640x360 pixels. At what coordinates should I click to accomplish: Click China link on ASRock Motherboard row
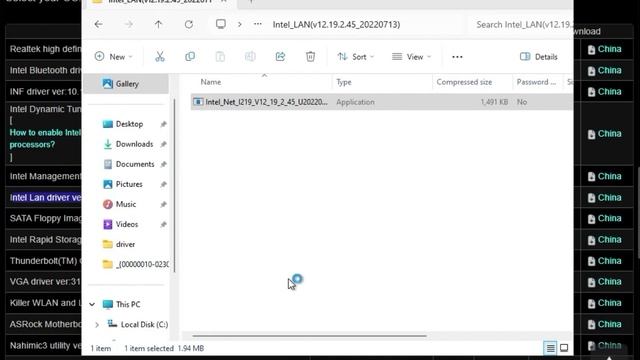[604, 324]
